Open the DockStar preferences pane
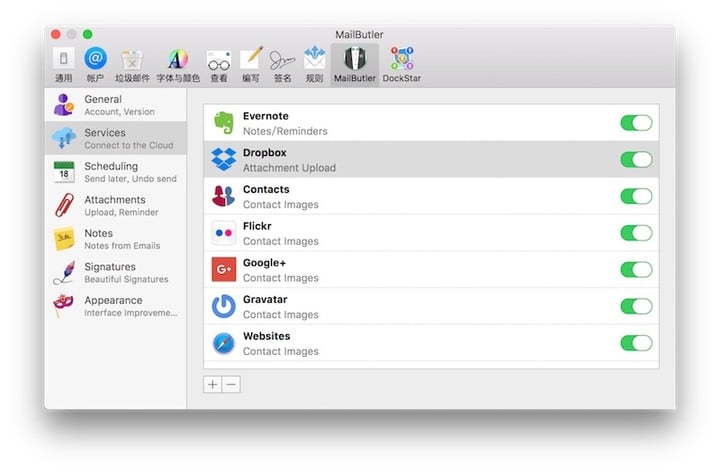The width and height of the screenshot is (720, 473). coord(401,63)
